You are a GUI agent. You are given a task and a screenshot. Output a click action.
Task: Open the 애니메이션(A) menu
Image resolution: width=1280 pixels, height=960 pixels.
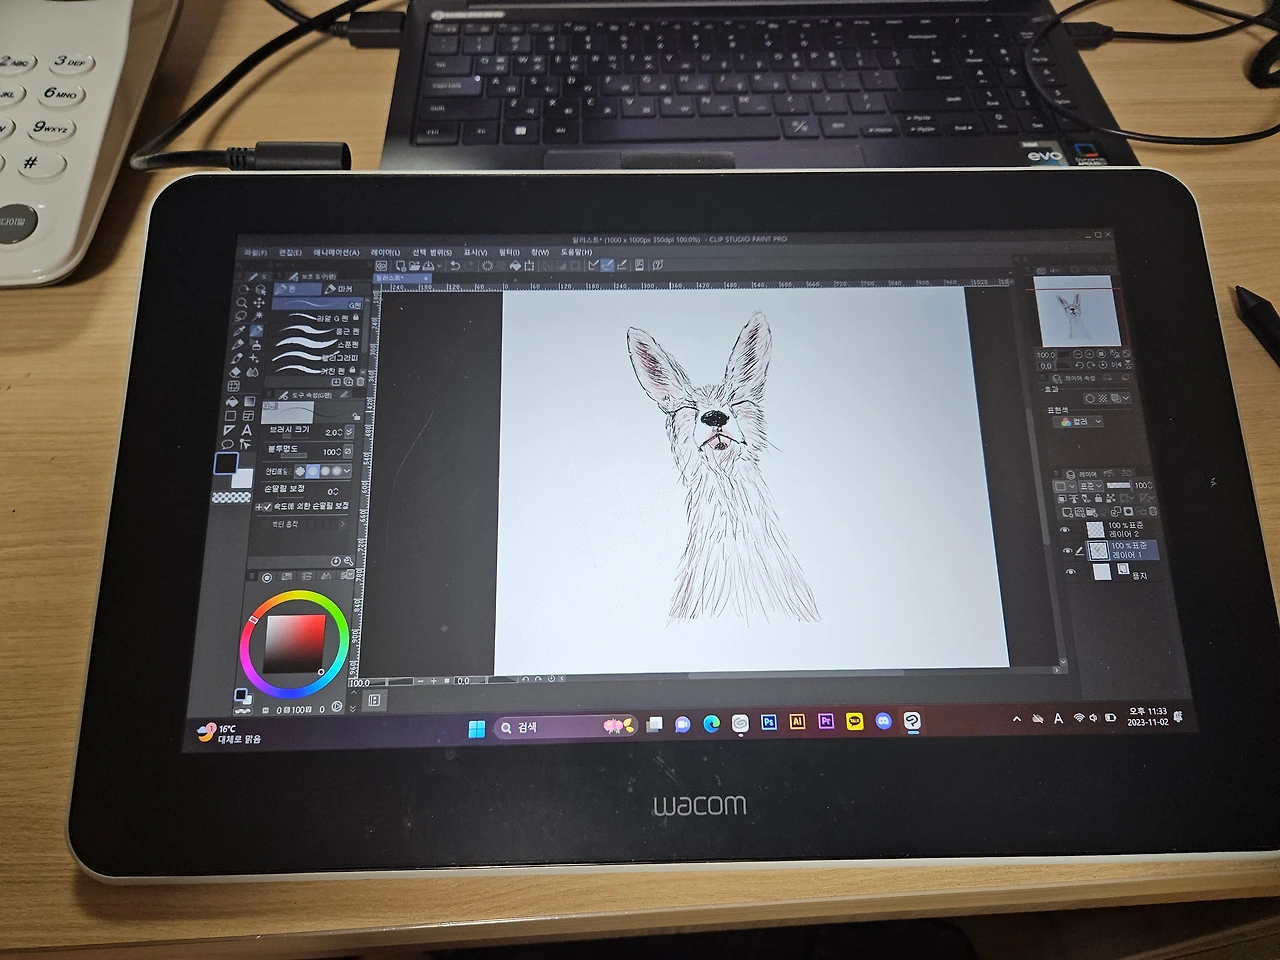point(336,253)
